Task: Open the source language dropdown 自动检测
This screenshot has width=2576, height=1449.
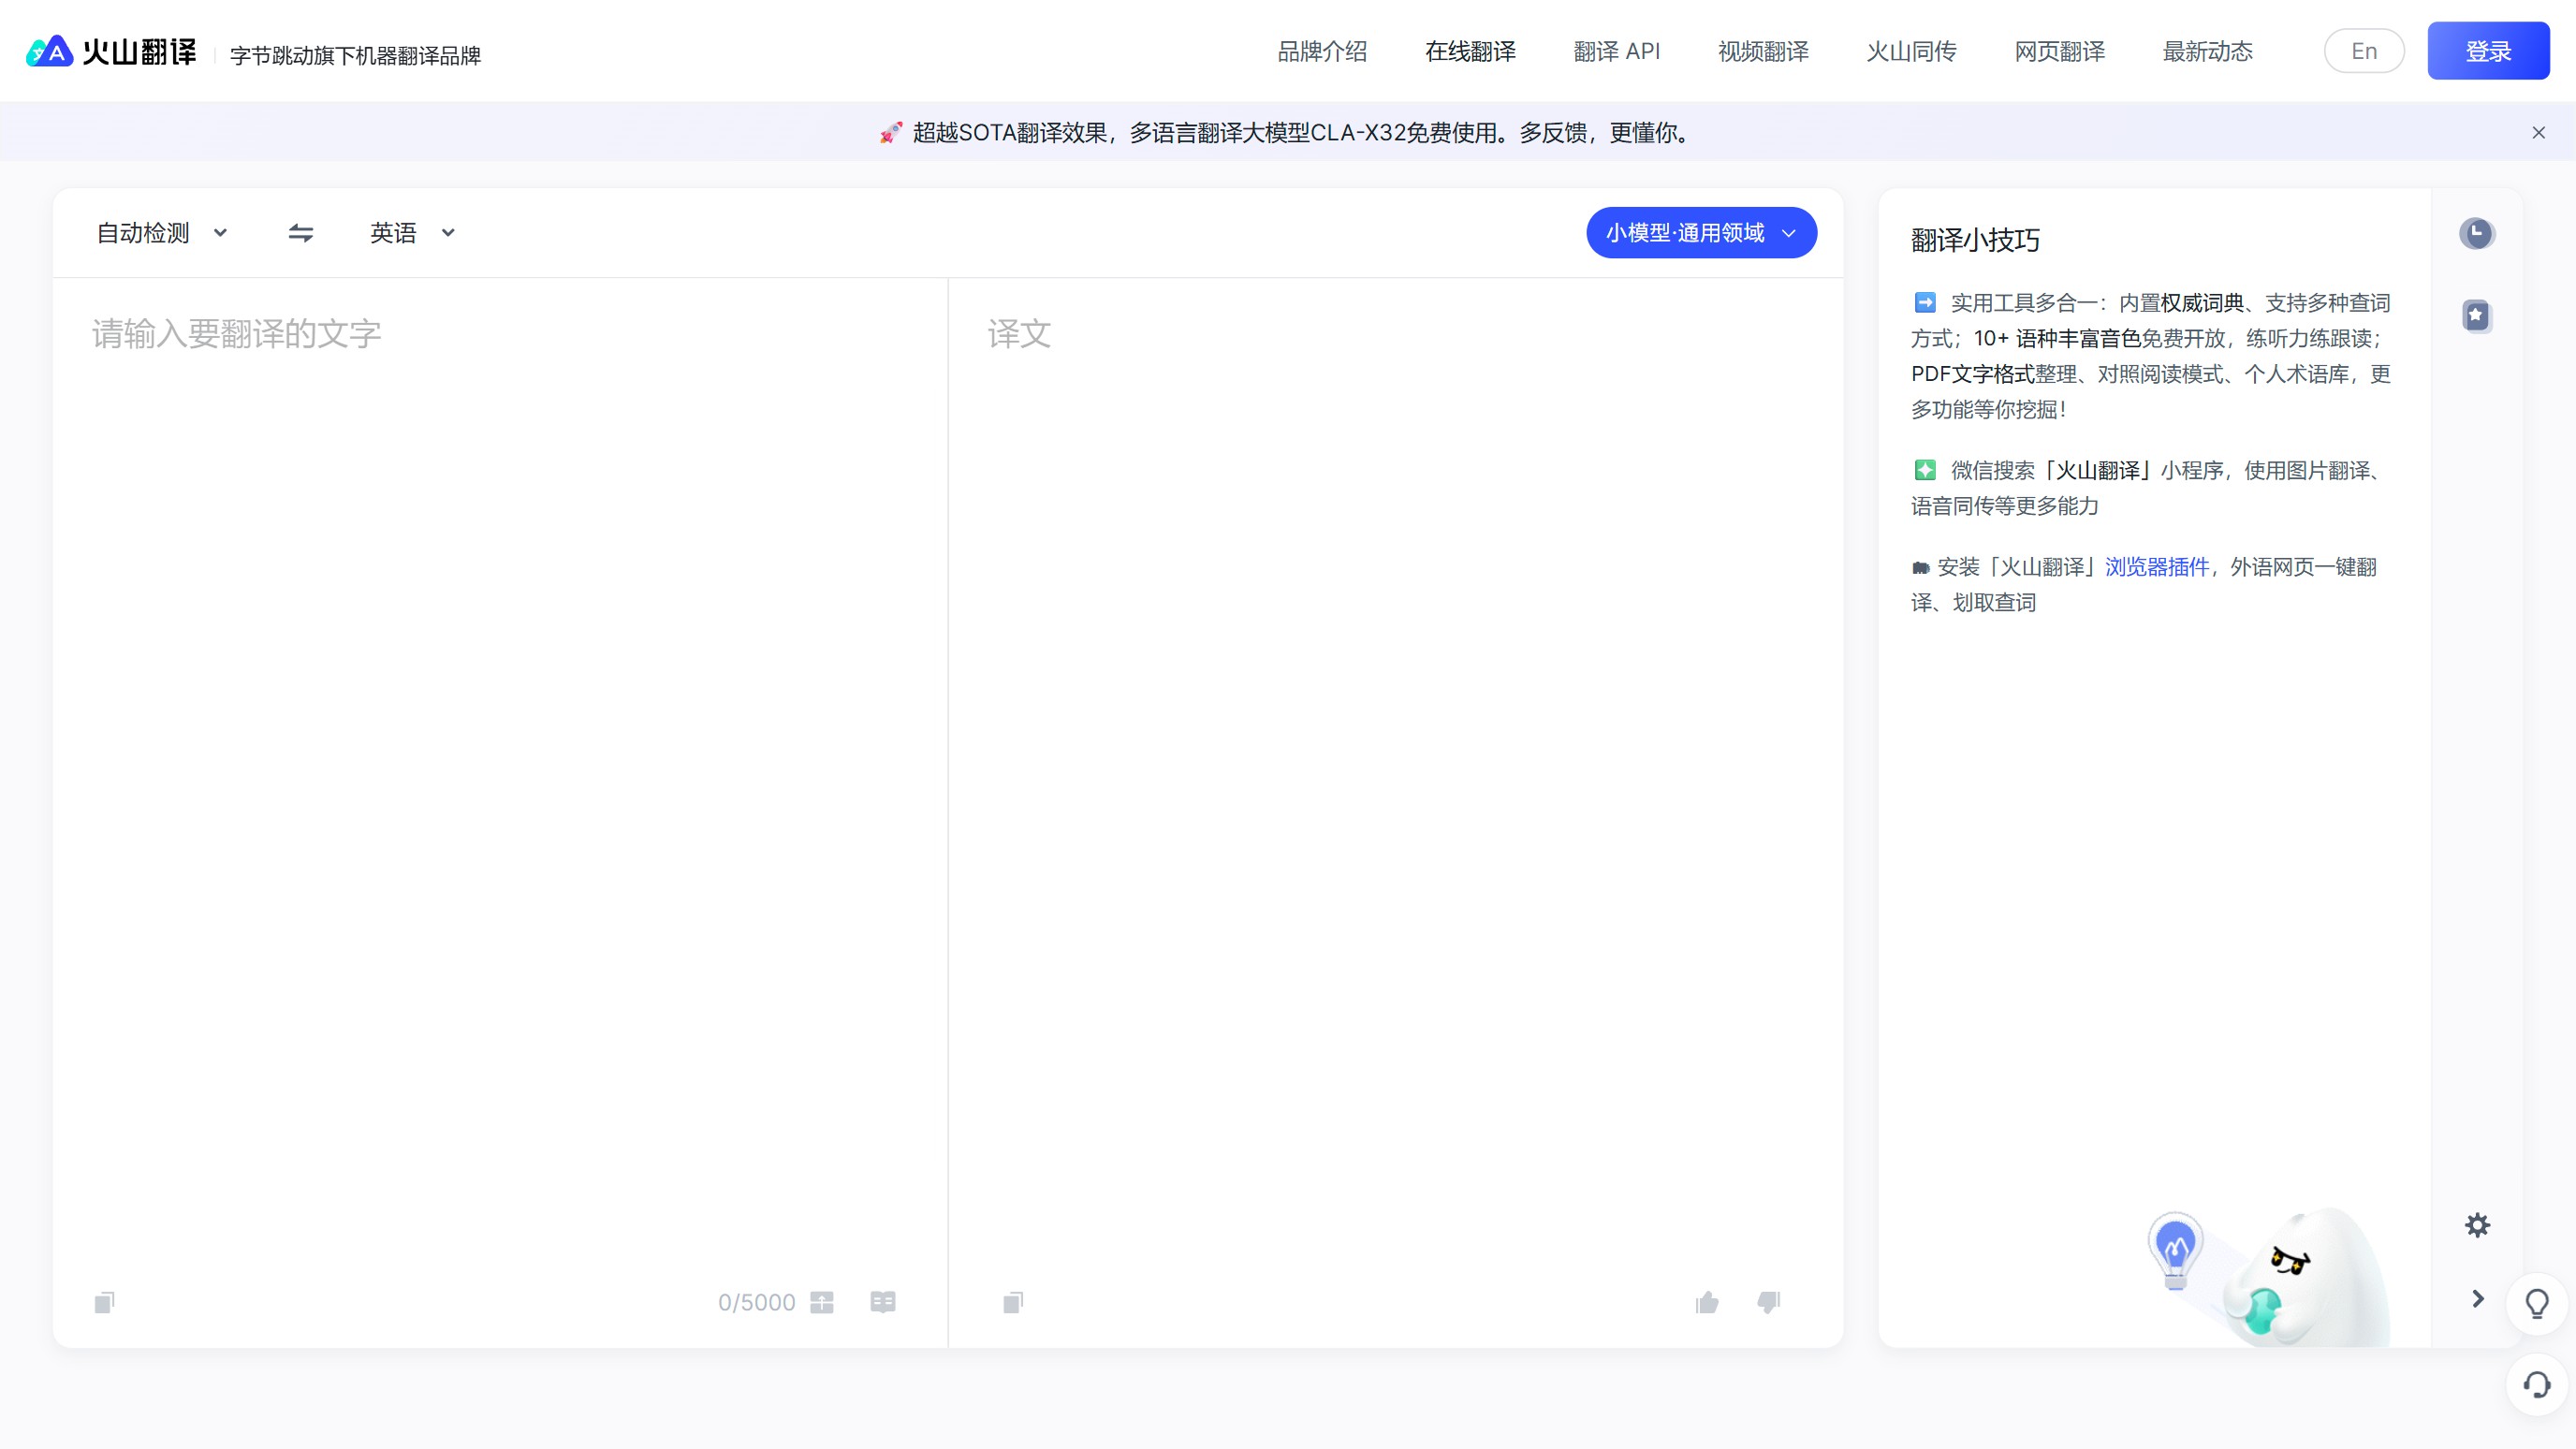Action: tap(160, 232)
